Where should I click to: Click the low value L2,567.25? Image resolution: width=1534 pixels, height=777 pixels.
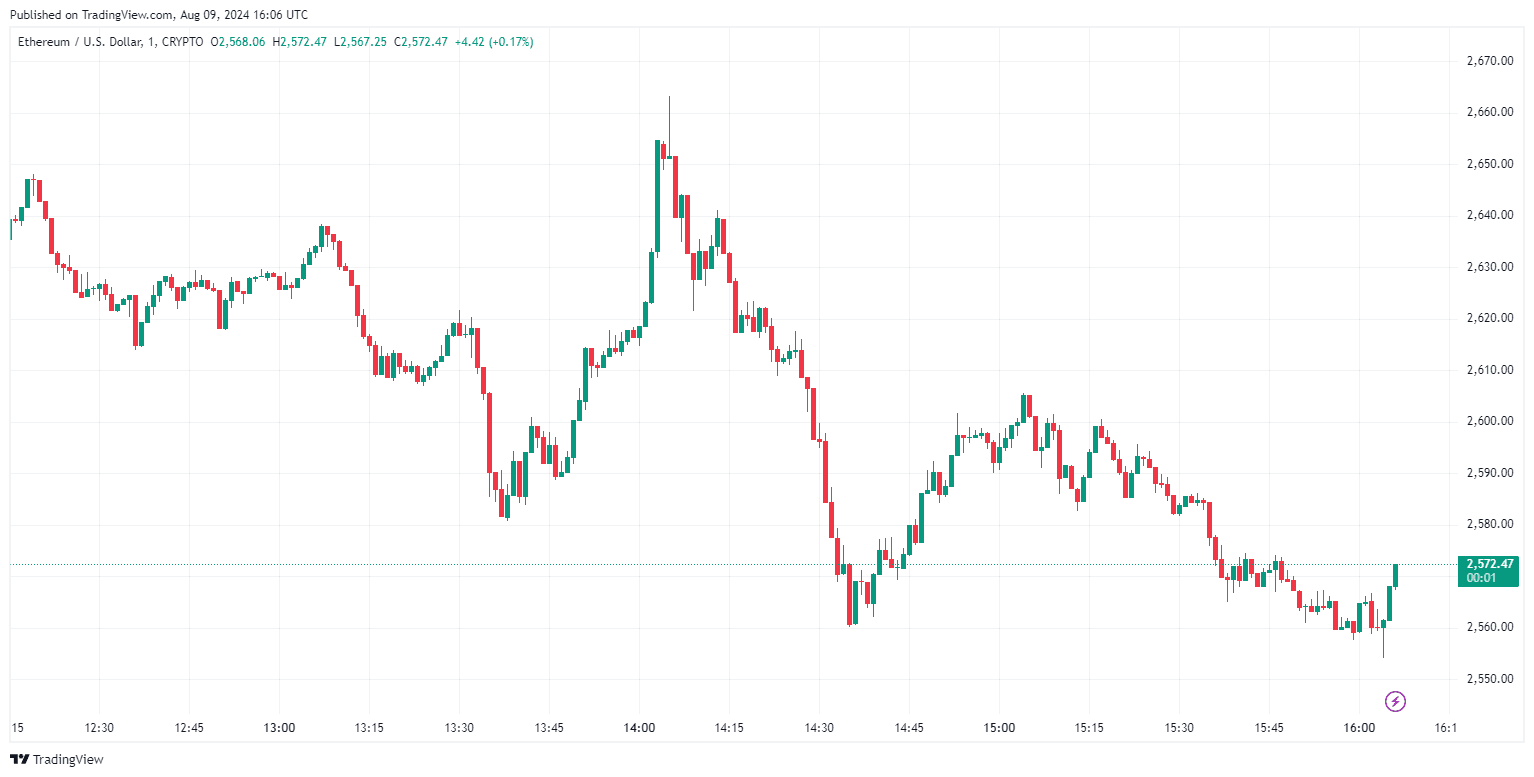[360, 42]
